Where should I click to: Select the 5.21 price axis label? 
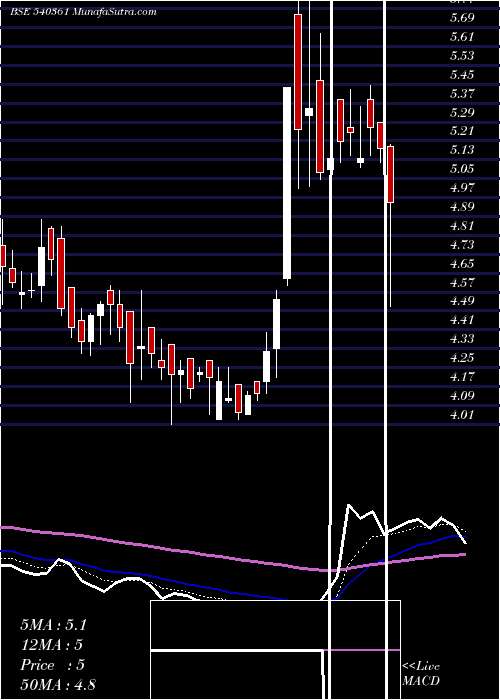[462, 131]
